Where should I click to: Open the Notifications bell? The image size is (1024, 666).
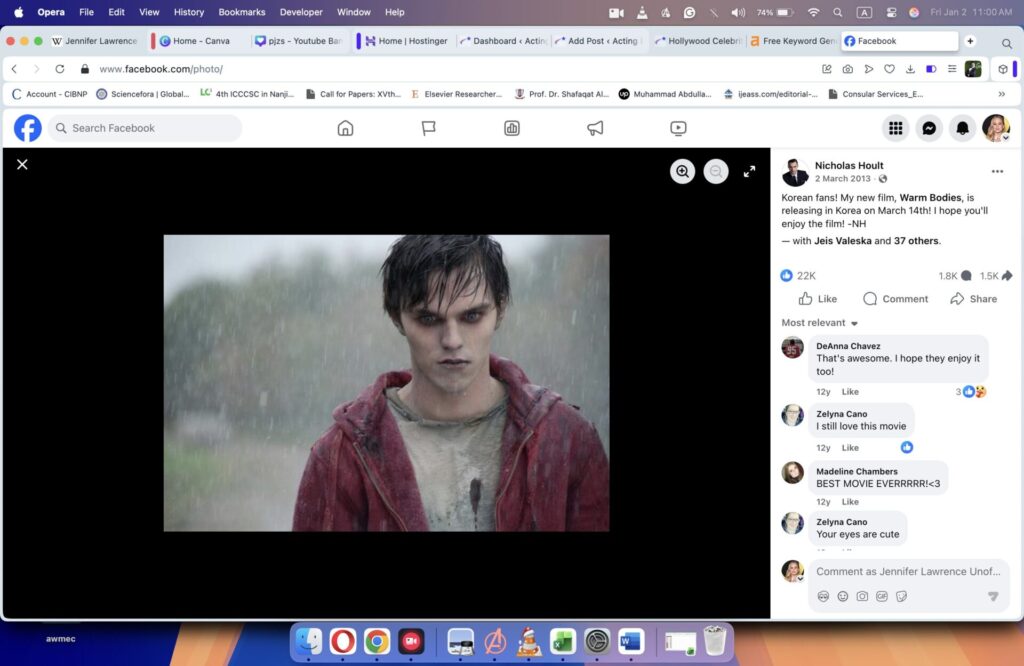[x=962, y=128]
